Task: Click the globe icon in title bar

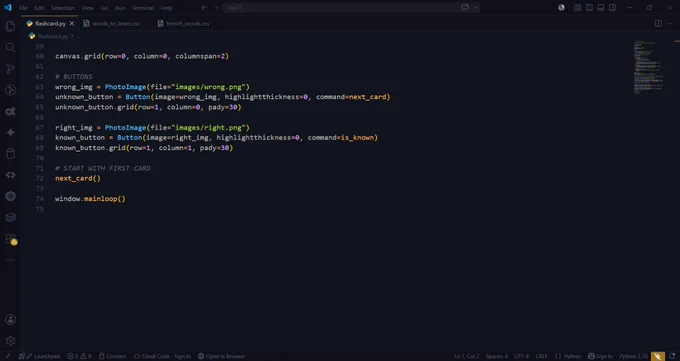Action: click(561, 7)
